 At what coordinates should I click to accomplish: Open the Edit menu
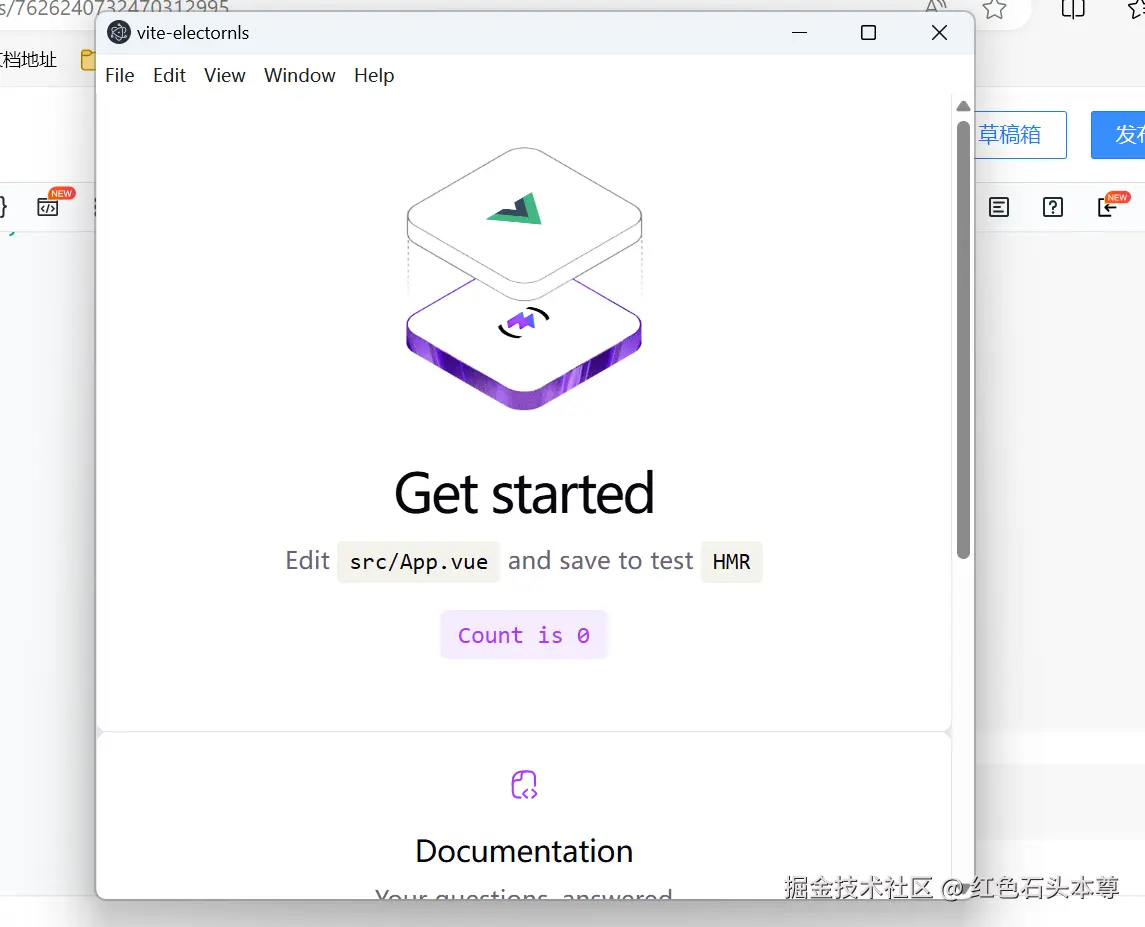[x=169, y=75]
